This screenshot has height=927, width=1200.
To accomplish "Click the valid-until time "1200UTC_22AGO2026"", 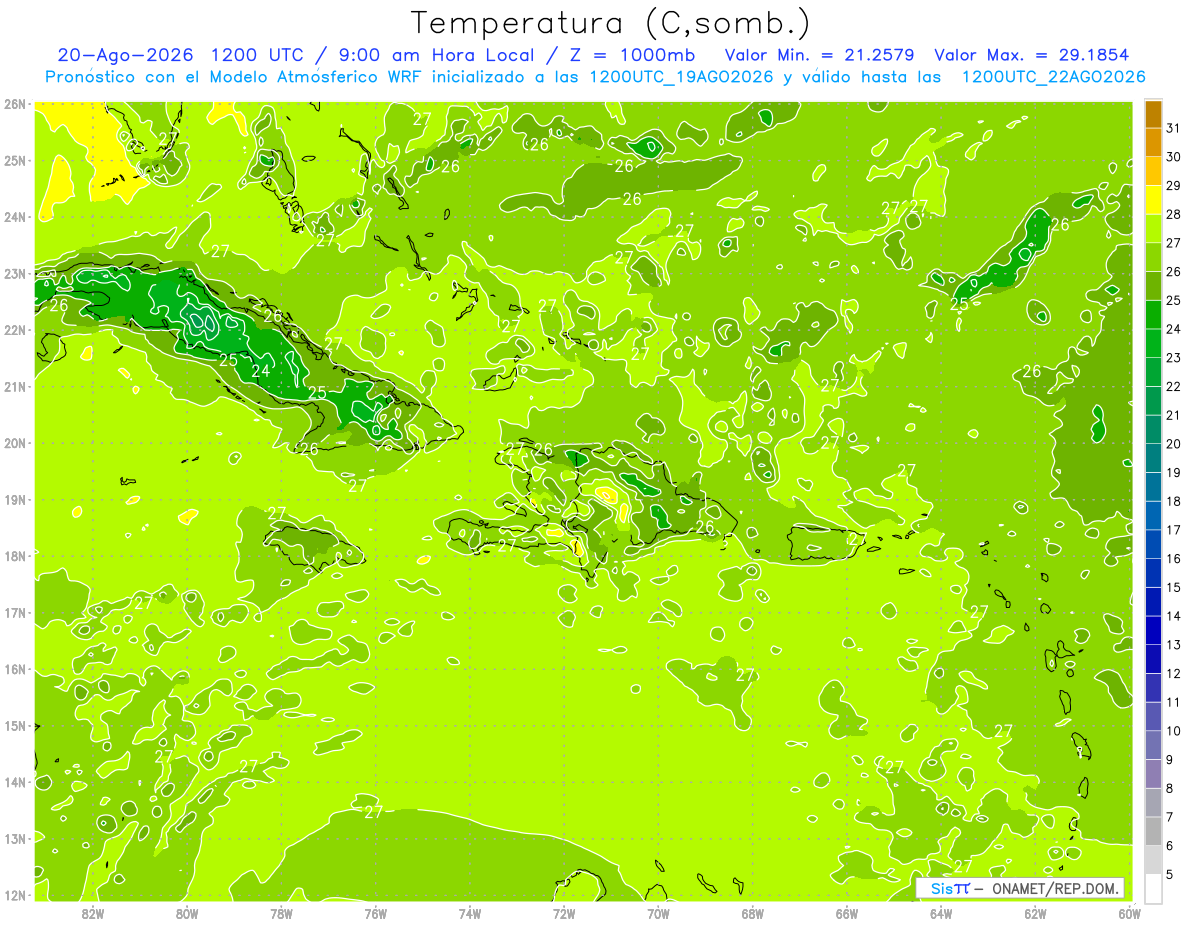I will pyautogui.click(x=1053, y=77).
